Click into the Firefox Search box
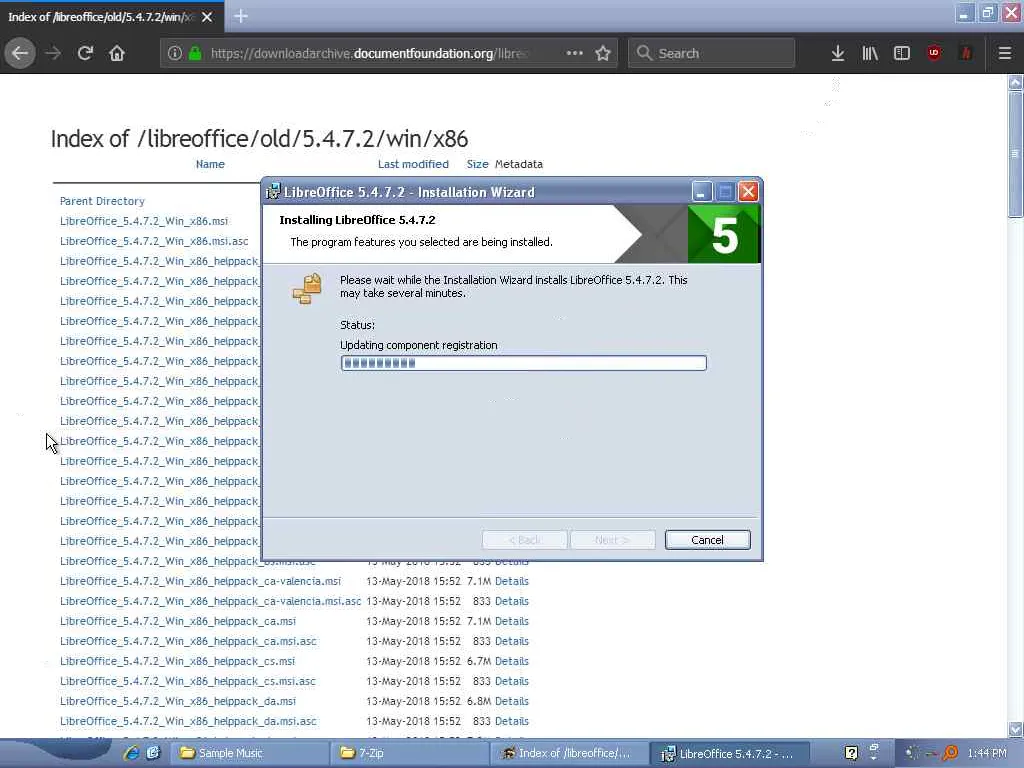The width and height of the screenshot is (1024, 768). click(712, 53)
